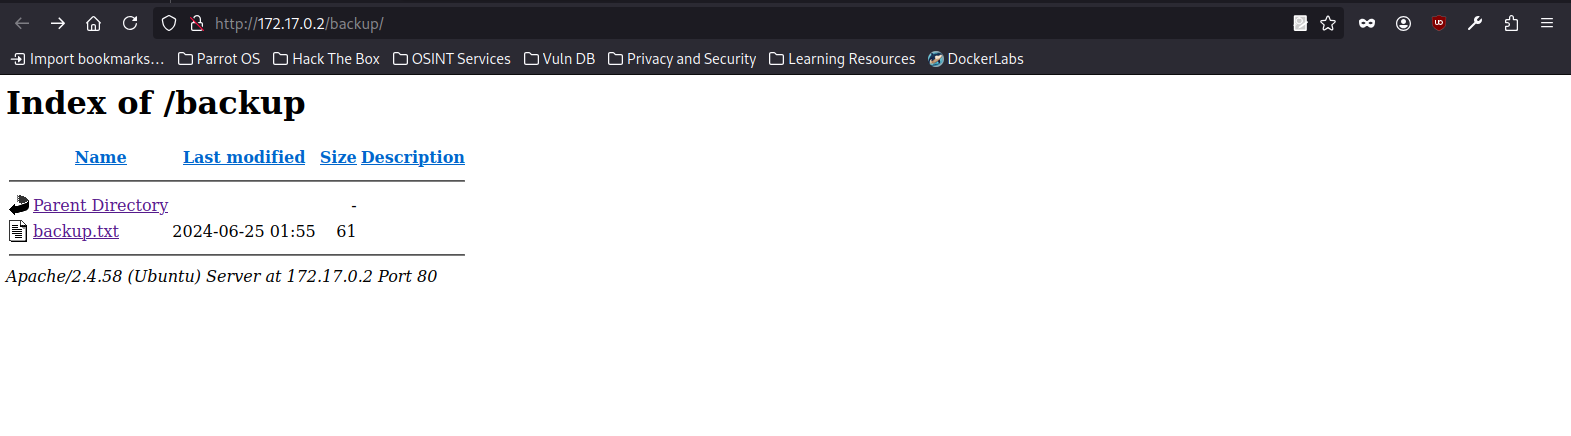The height and width of the screenshot is (436, 1571).
Task: Sort listing by Last modified
Action: point(244,157)
